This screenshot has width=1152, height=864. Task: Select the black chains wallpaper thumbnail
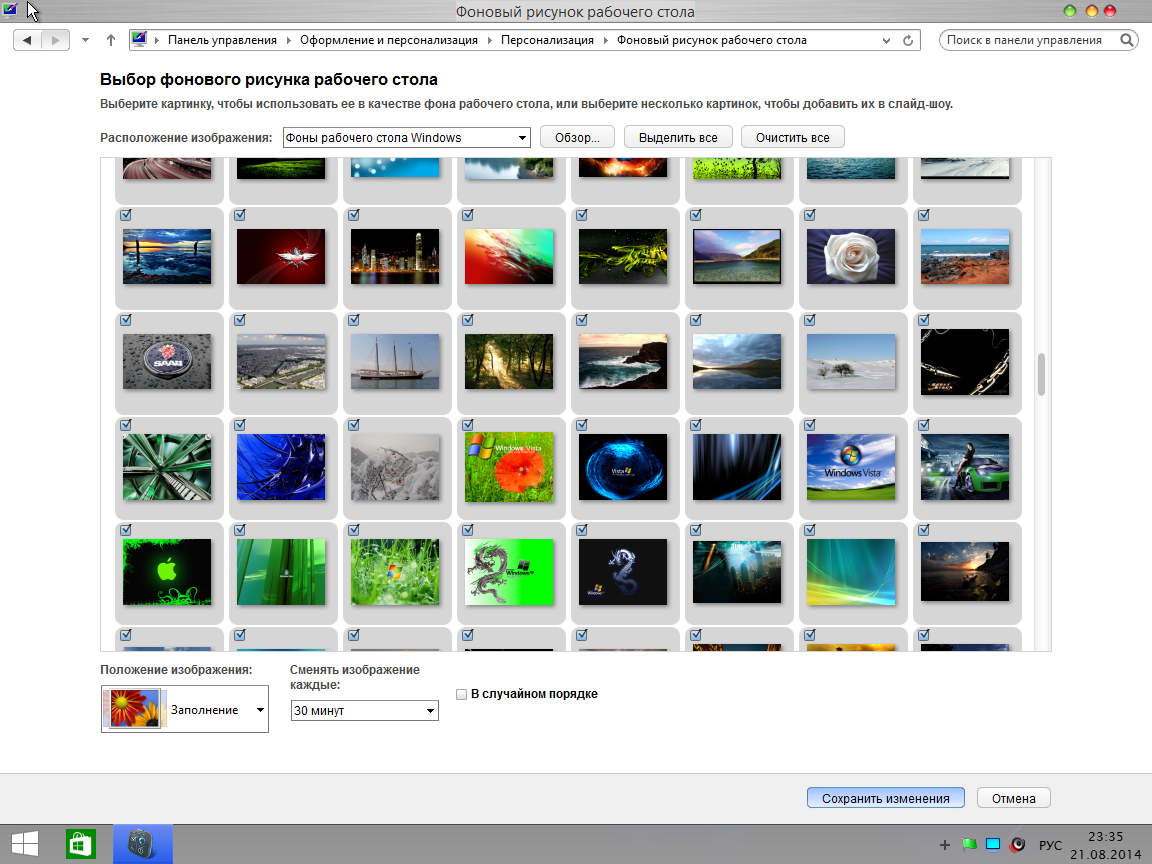965,361
